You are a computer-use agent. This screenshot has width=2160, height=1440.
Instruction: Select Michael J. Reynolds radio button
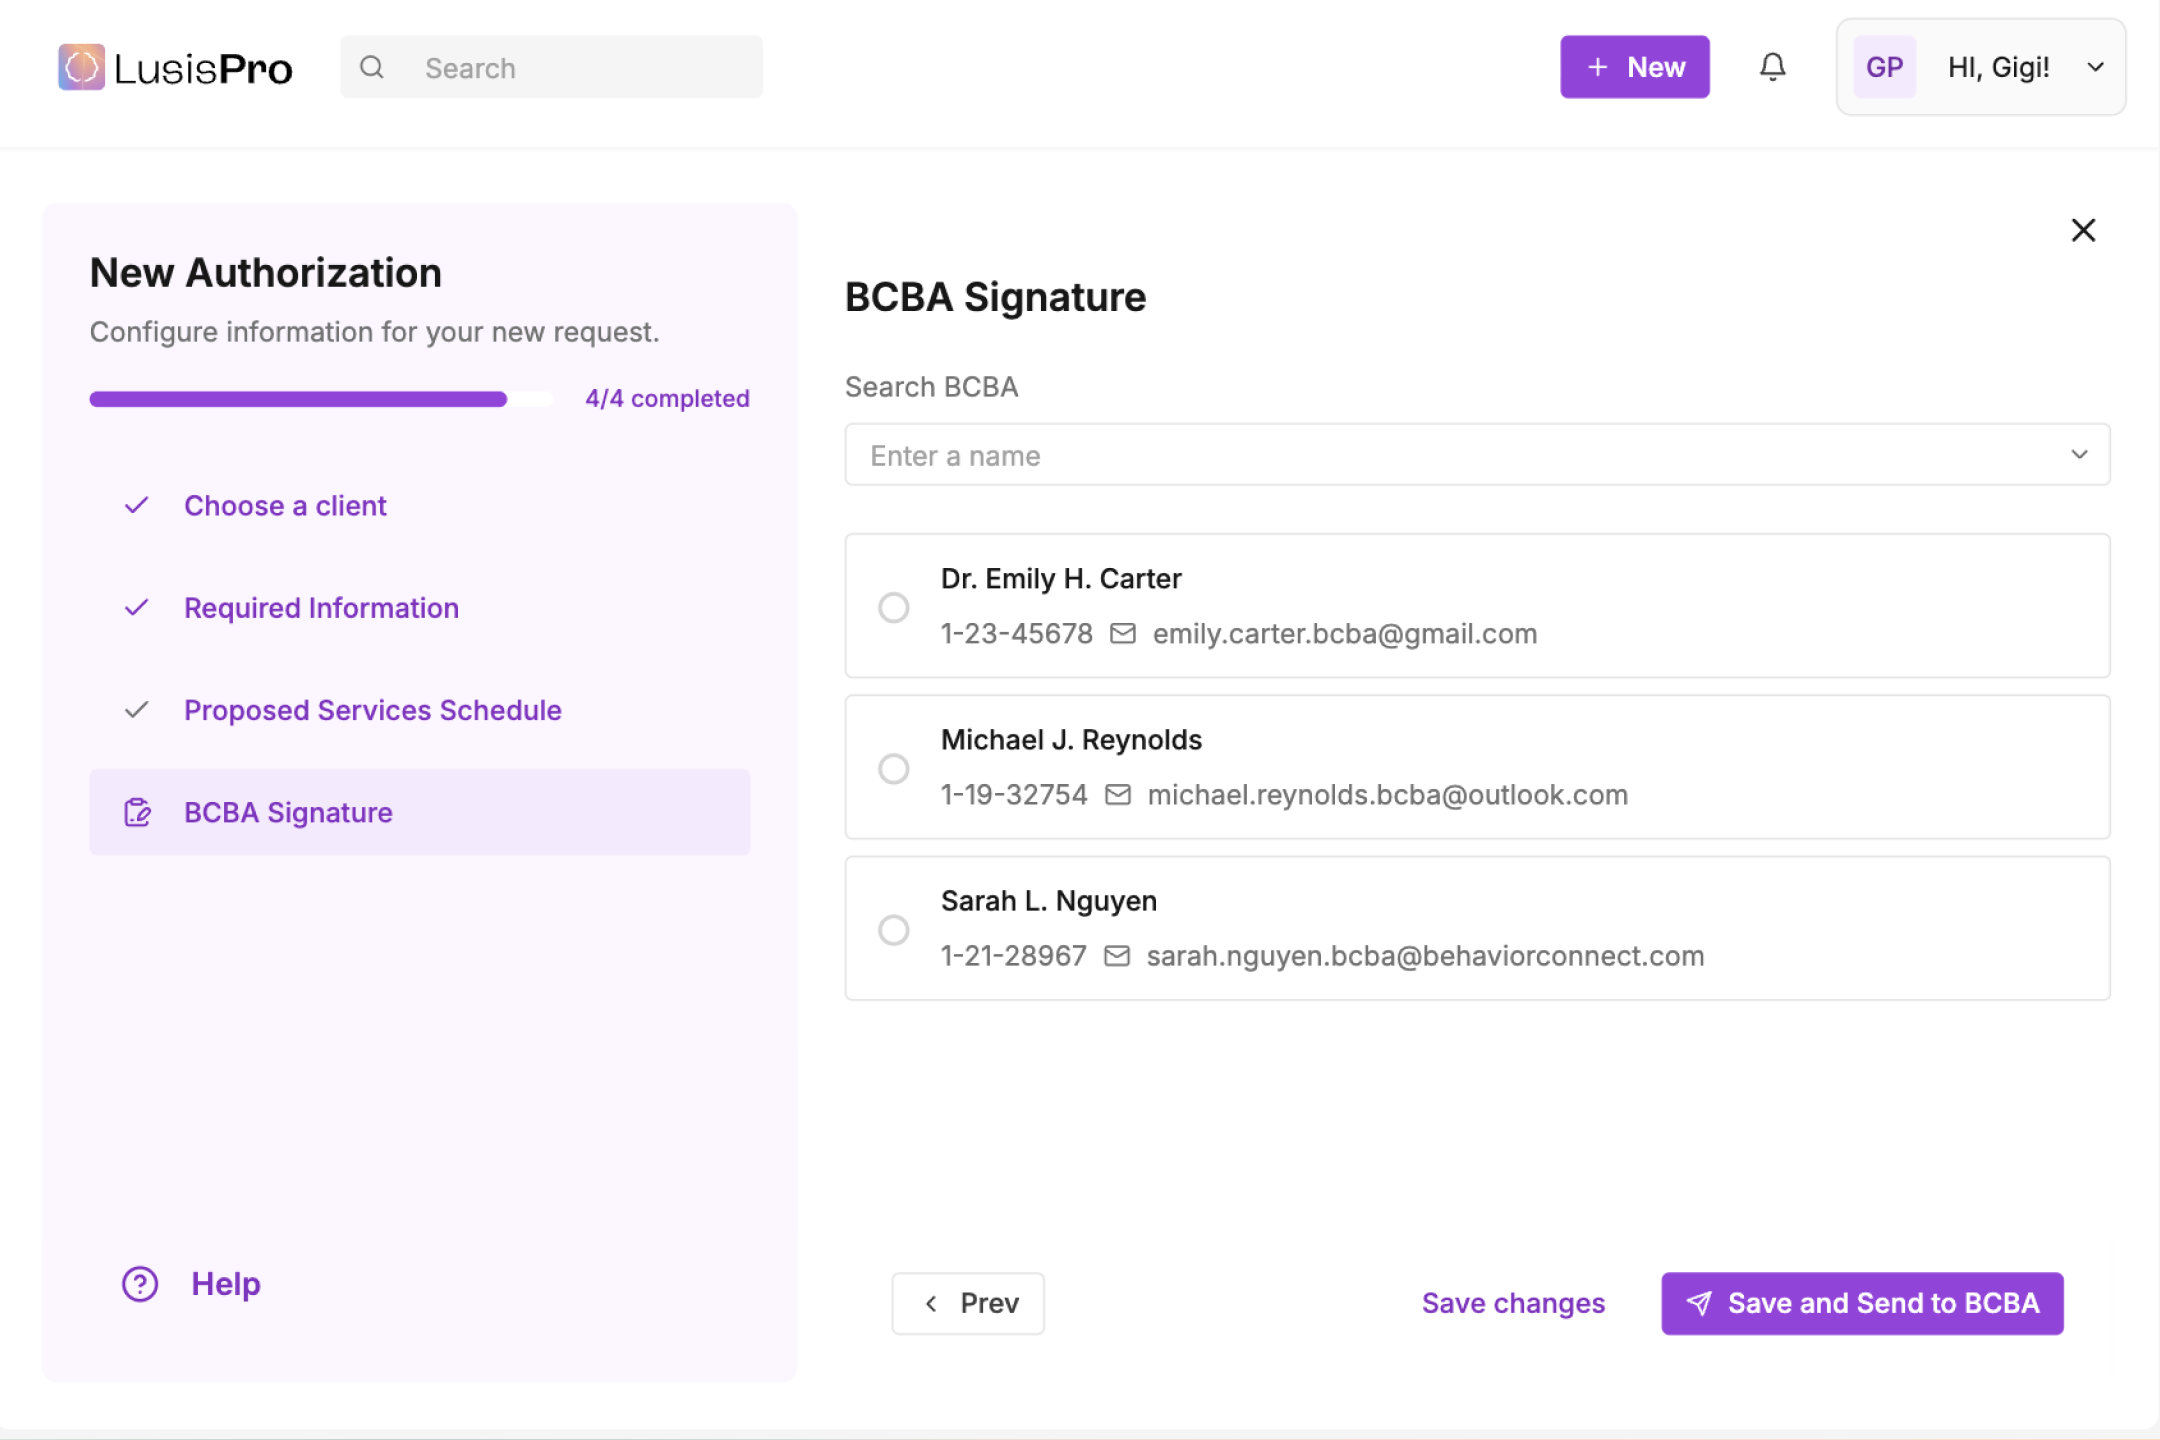(893, 768)
